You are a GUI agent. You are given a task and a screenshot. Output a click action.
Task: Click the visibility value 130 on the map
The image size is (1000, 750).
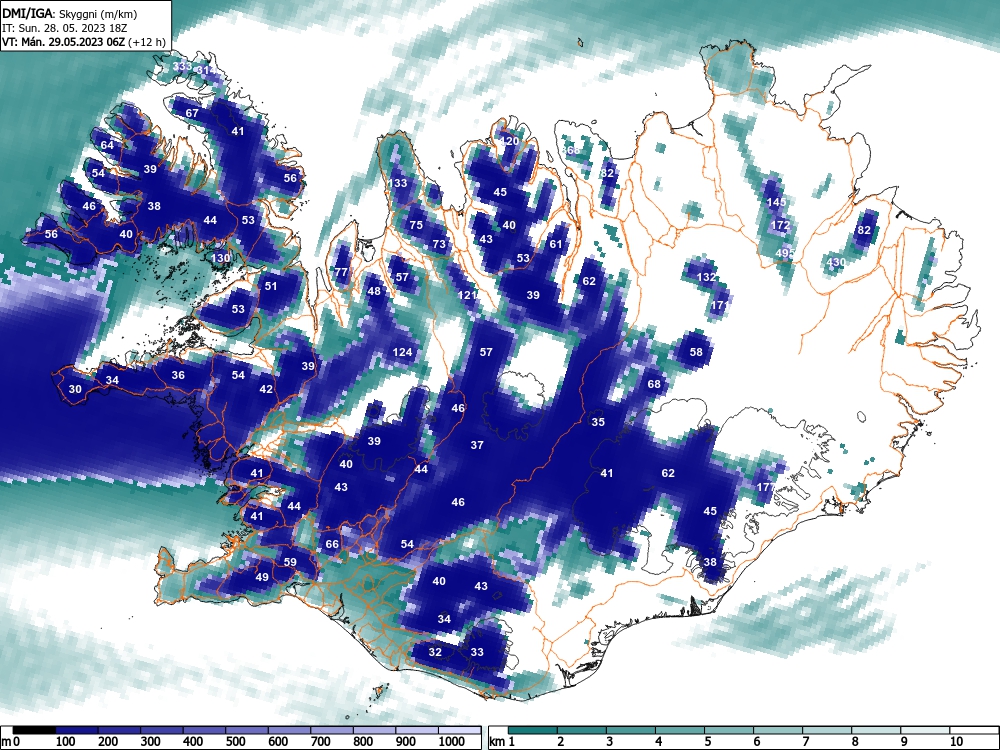(220, 258)
